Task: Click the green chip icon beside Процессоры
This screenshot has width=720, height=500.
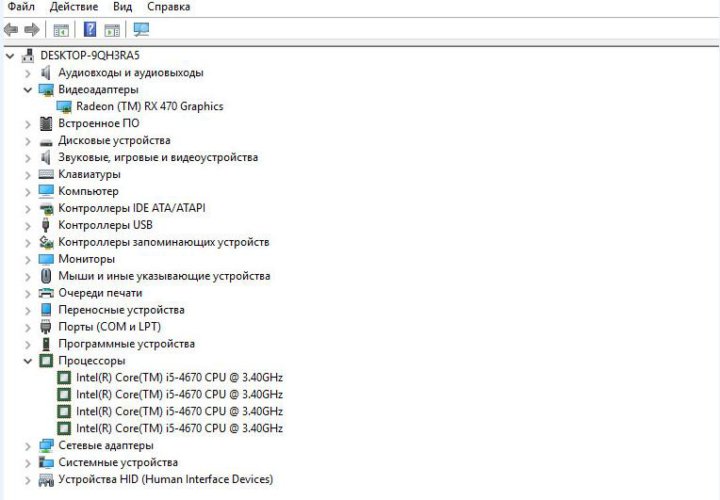Action: [x=46, y=361]
